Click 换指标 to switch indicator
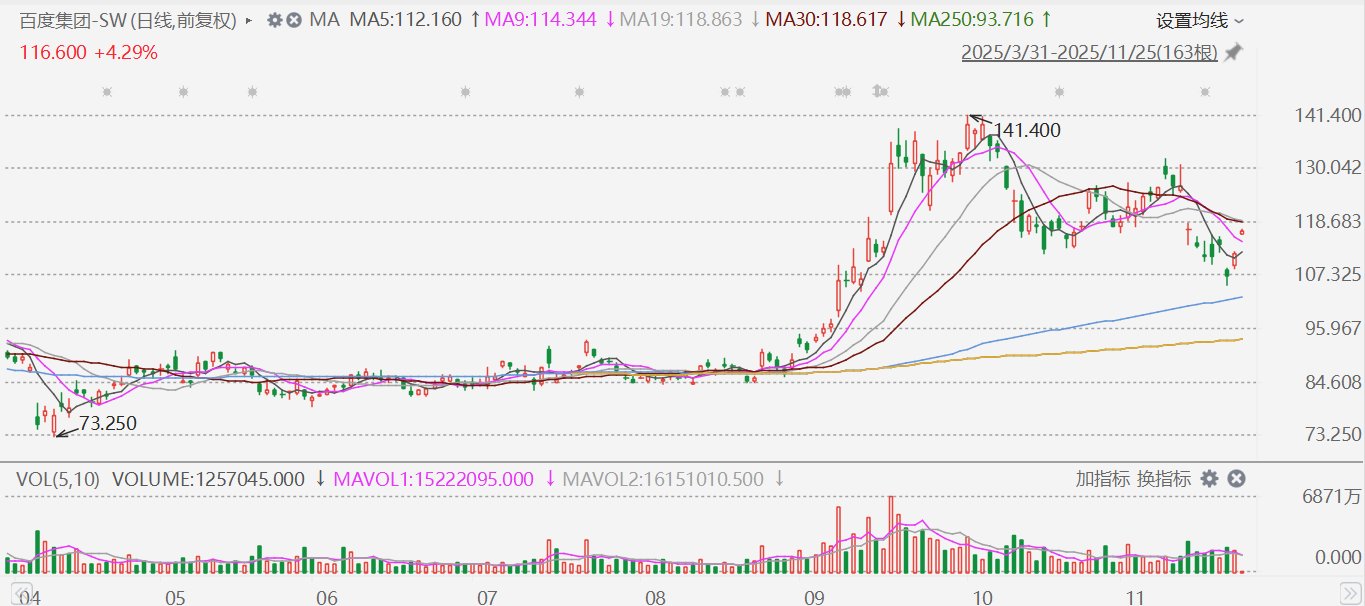 (x=1163, y=479)
